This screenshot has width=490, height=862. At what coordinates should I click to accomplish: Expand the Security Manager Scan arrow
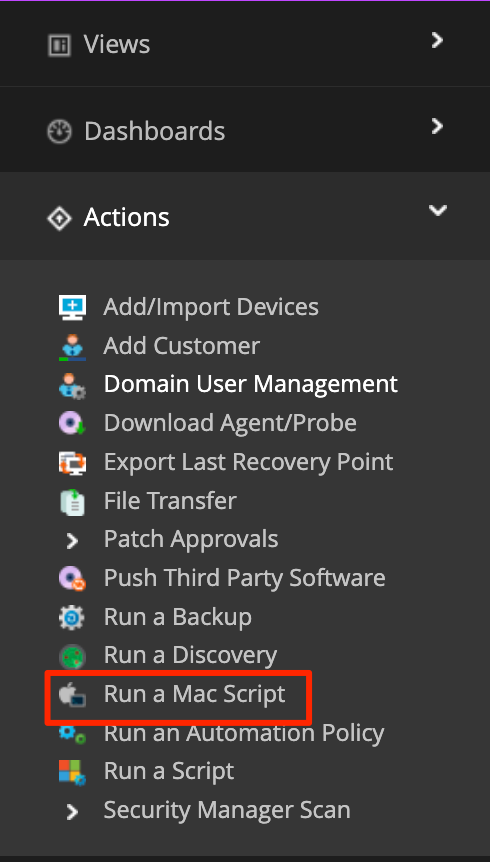[x=72, y=811]
